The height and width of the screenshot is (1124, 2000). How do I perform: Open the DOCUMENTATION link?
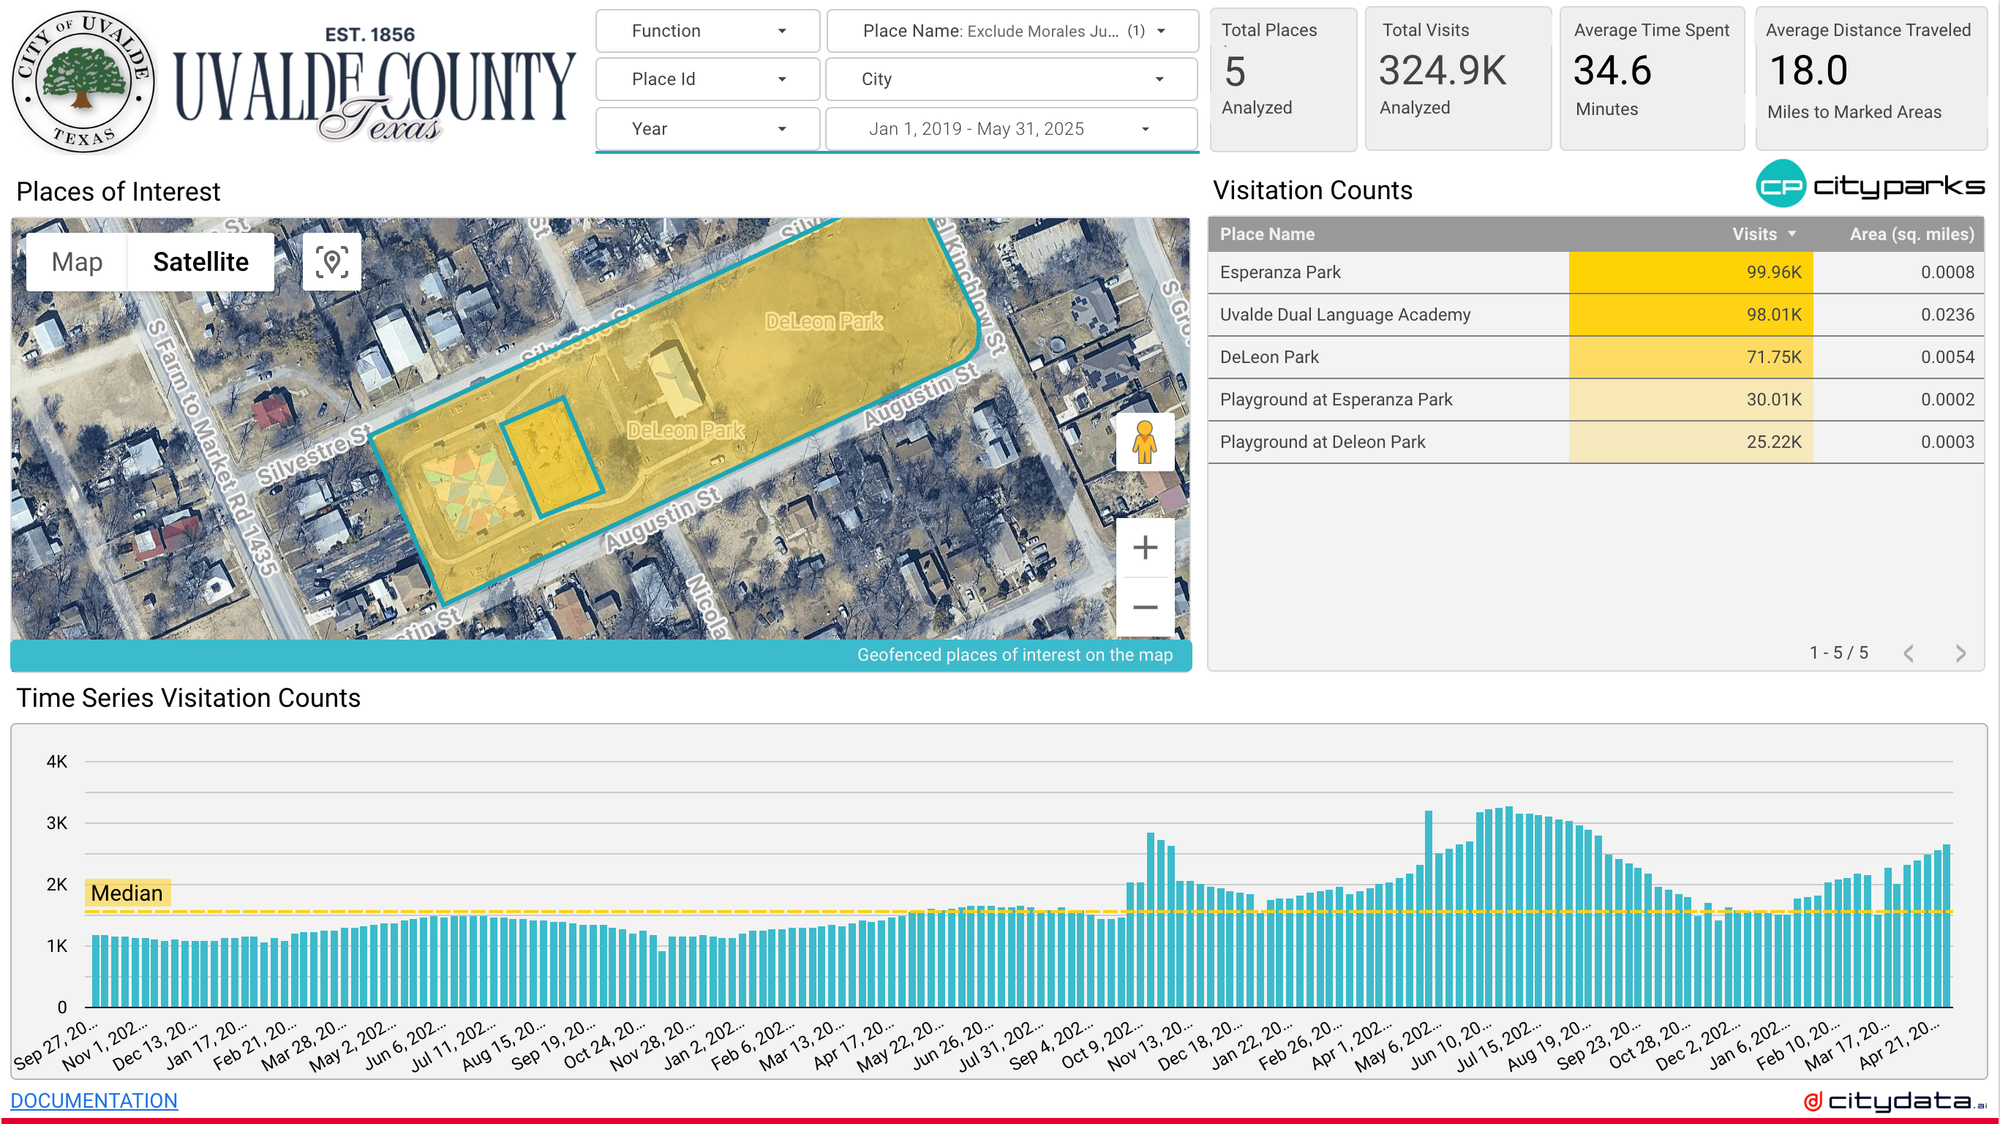[94, 1100]
